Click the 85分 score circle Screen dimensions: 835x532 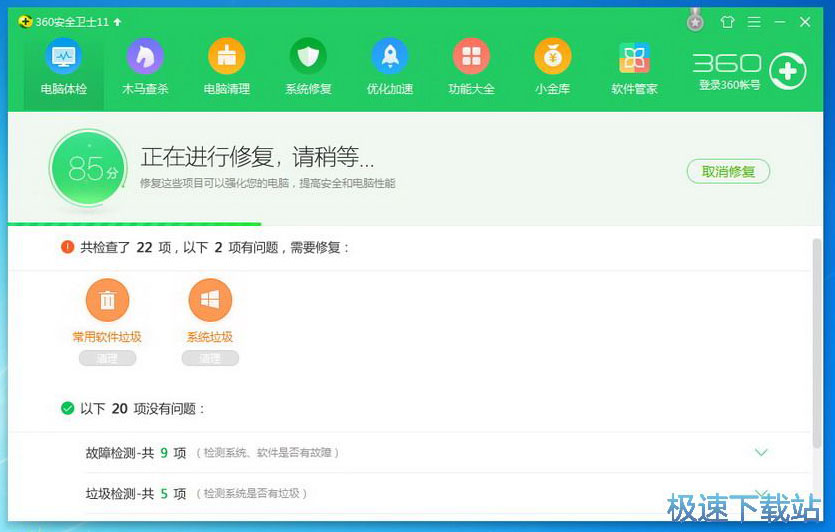pos(88,168)
